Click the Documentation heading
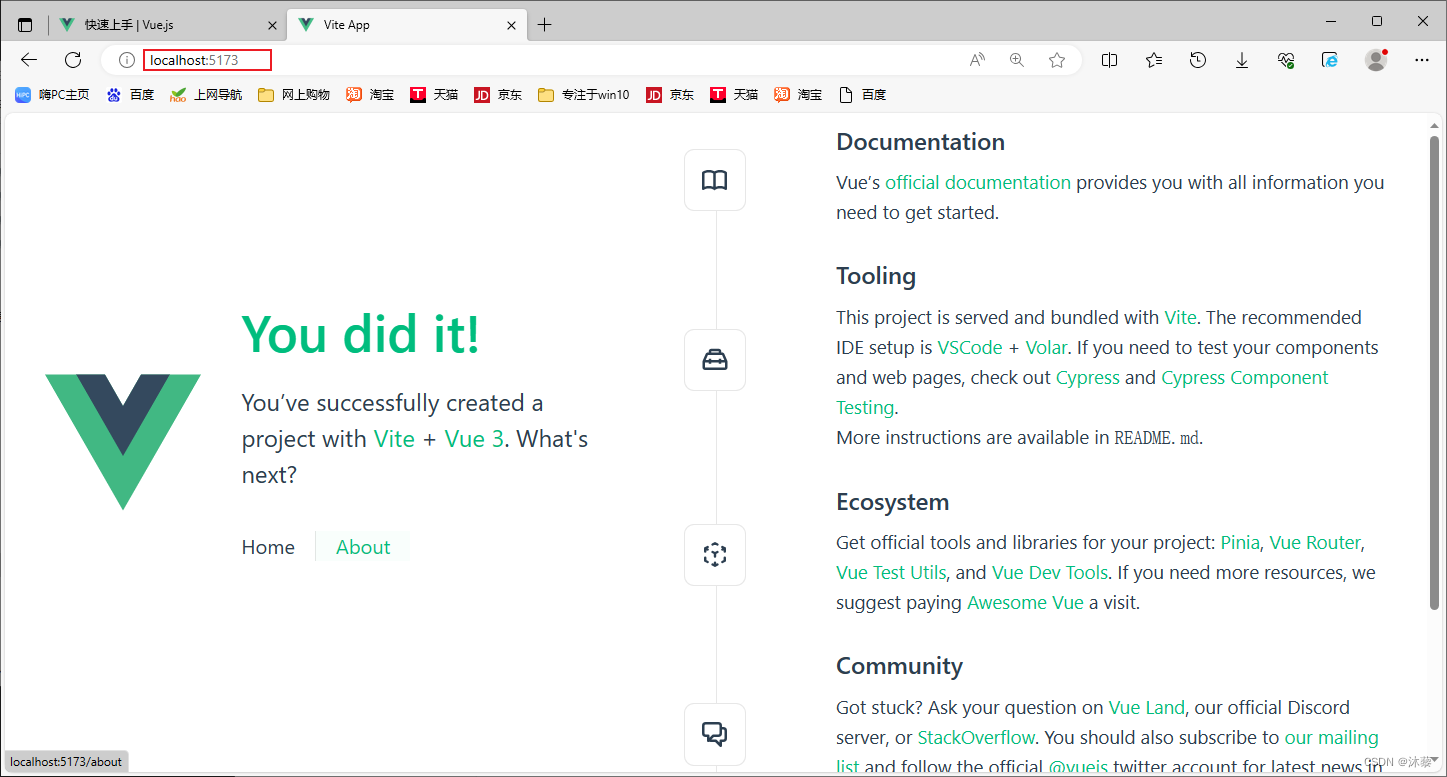 (x=920, y=142)
